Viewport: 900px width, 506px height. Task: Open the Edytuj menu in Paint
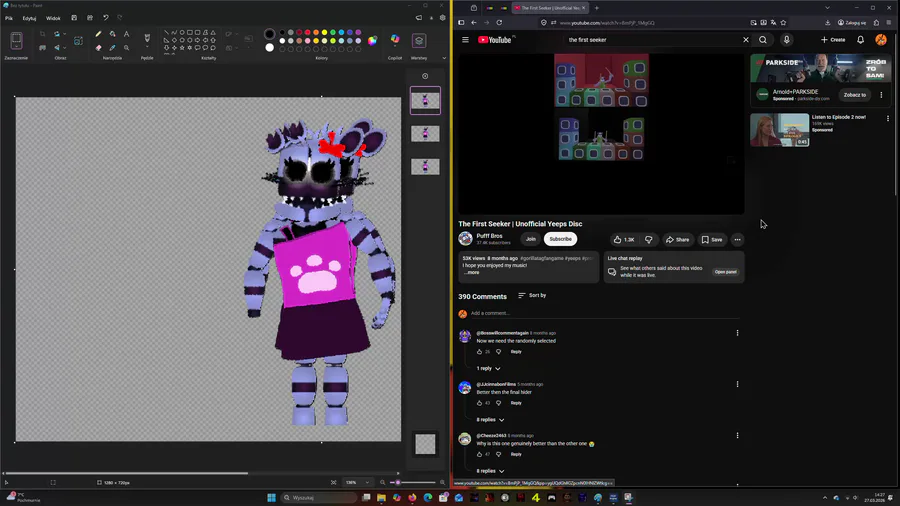tap(29, 18)
